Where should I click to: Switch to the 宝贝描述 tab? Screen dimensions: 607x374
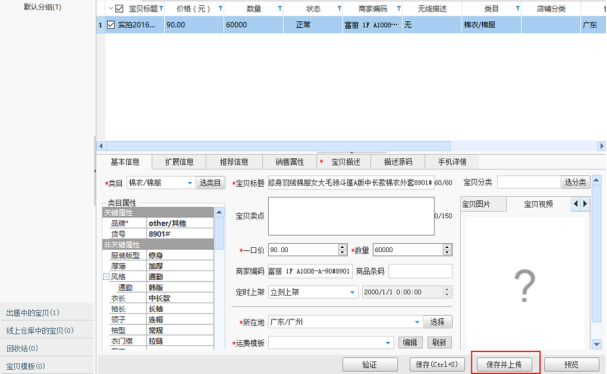(x=344, y=162)
